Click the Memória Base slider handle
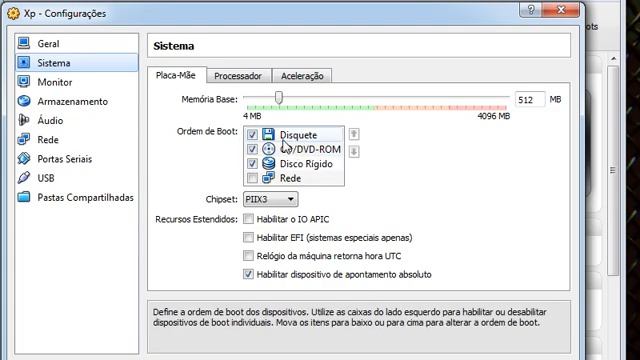640x360 pixels. click(x=278, y=98)
